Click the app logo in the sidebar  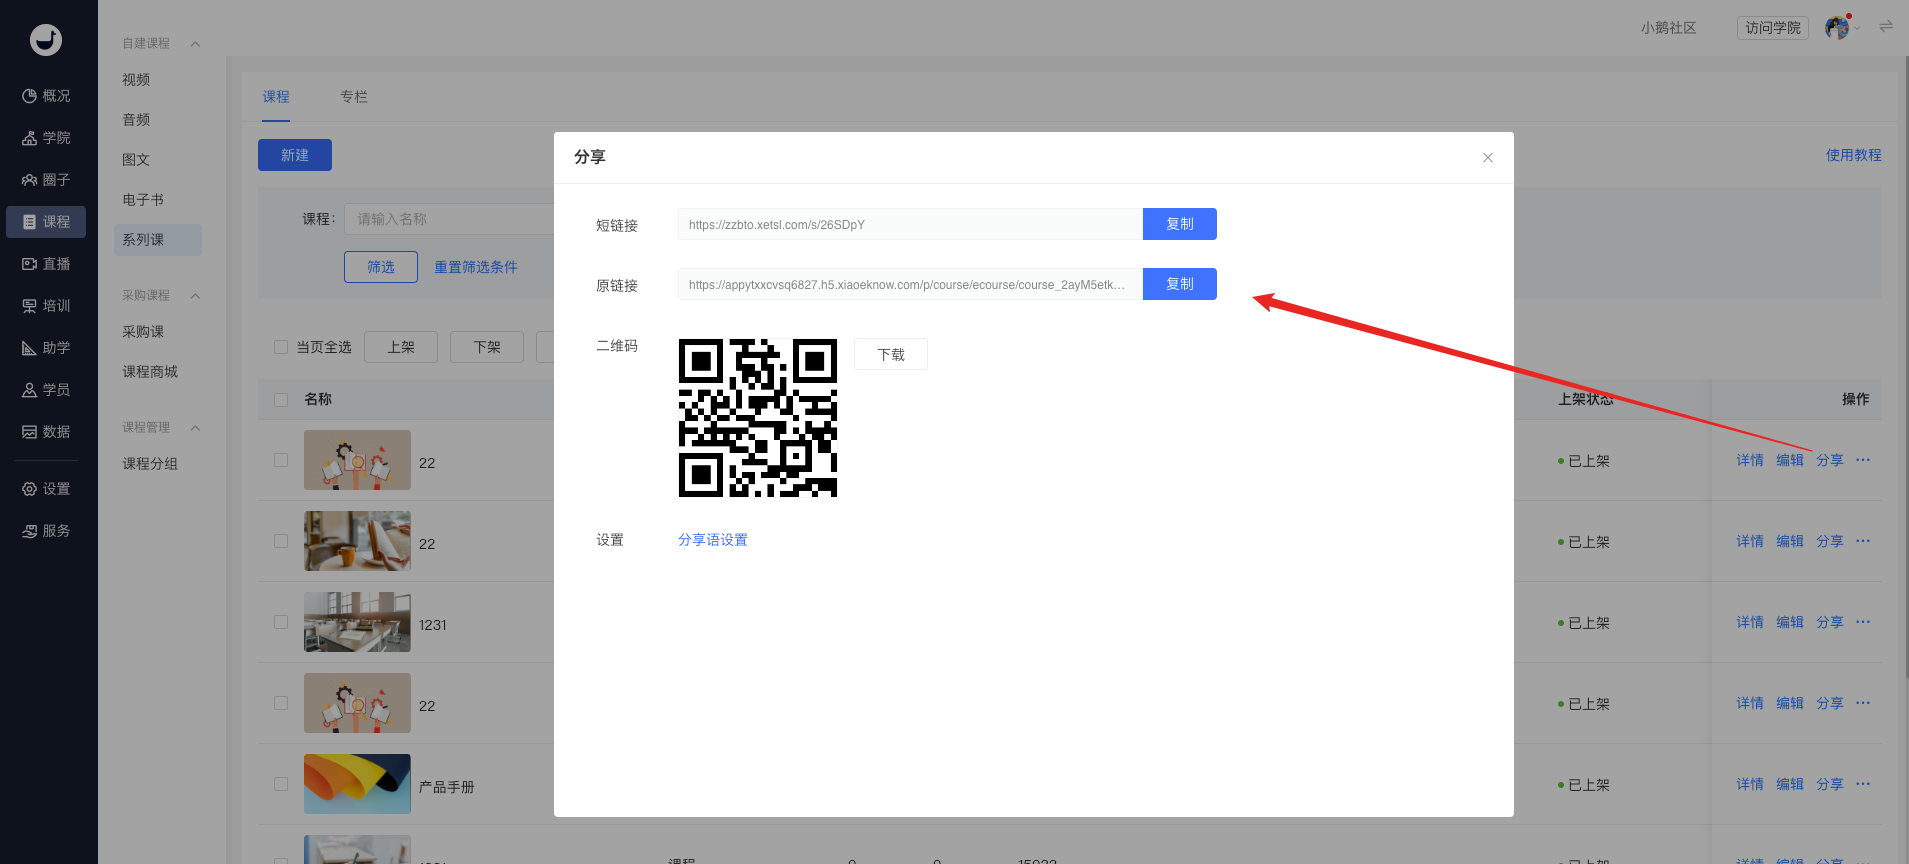[x=46, y=40]
